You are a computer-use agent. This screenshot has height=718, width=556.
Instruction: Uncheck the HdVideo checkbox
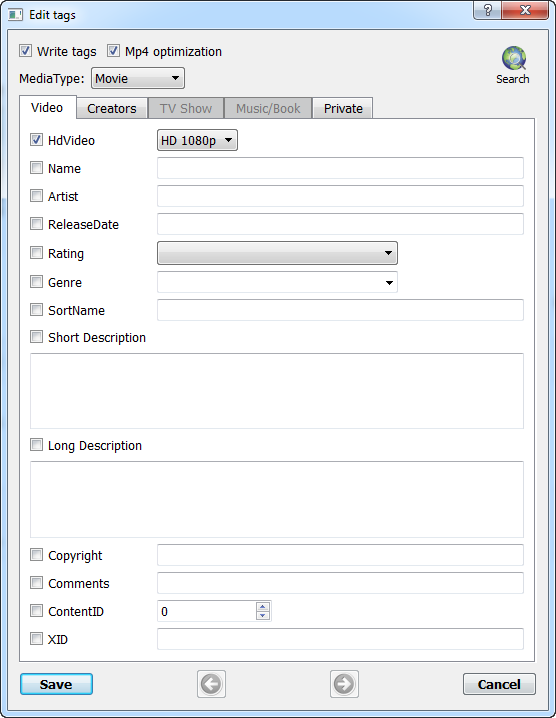point(37,140)
